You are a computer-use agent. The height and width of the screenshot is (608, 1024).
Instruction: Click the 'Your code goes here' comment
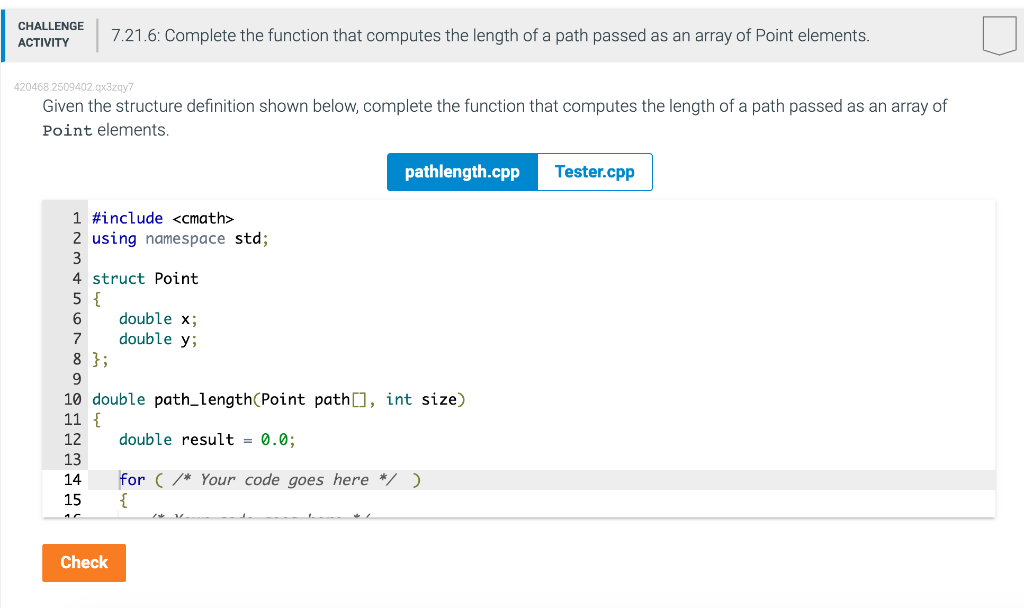[x=284, y=480]
